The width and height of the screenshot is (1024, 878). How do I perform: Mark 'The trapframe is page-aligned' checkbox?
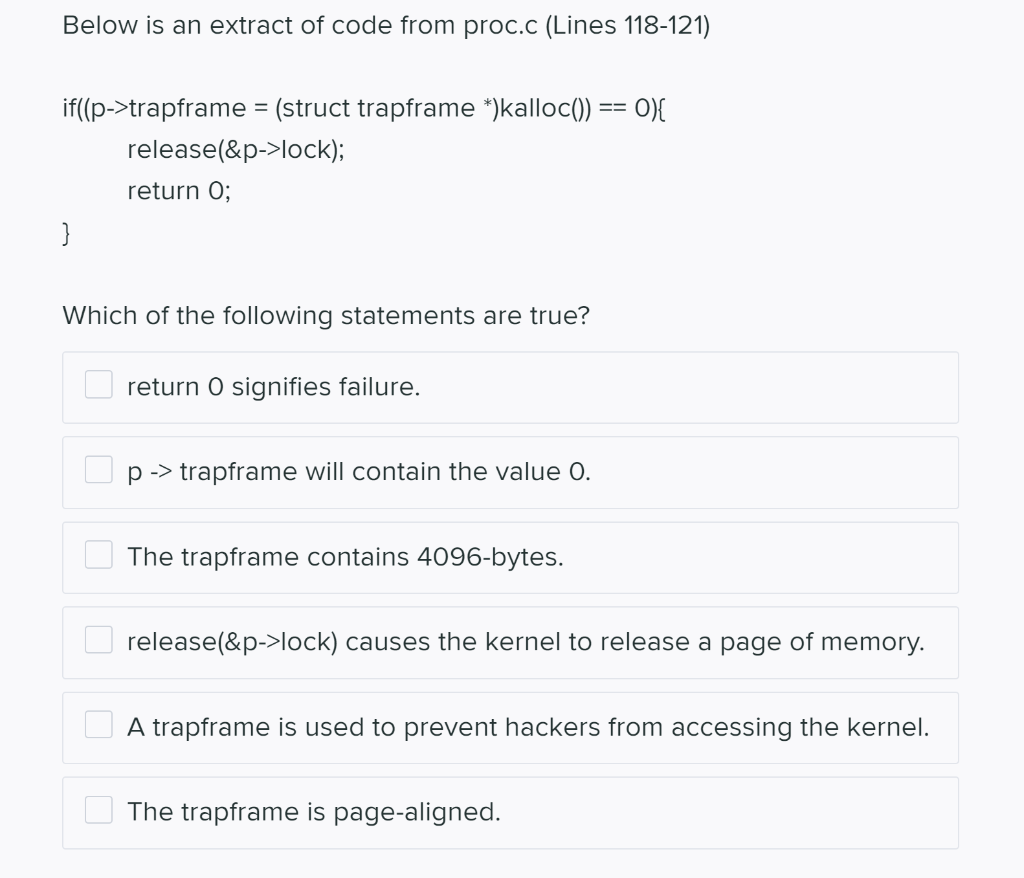(98, 812)
